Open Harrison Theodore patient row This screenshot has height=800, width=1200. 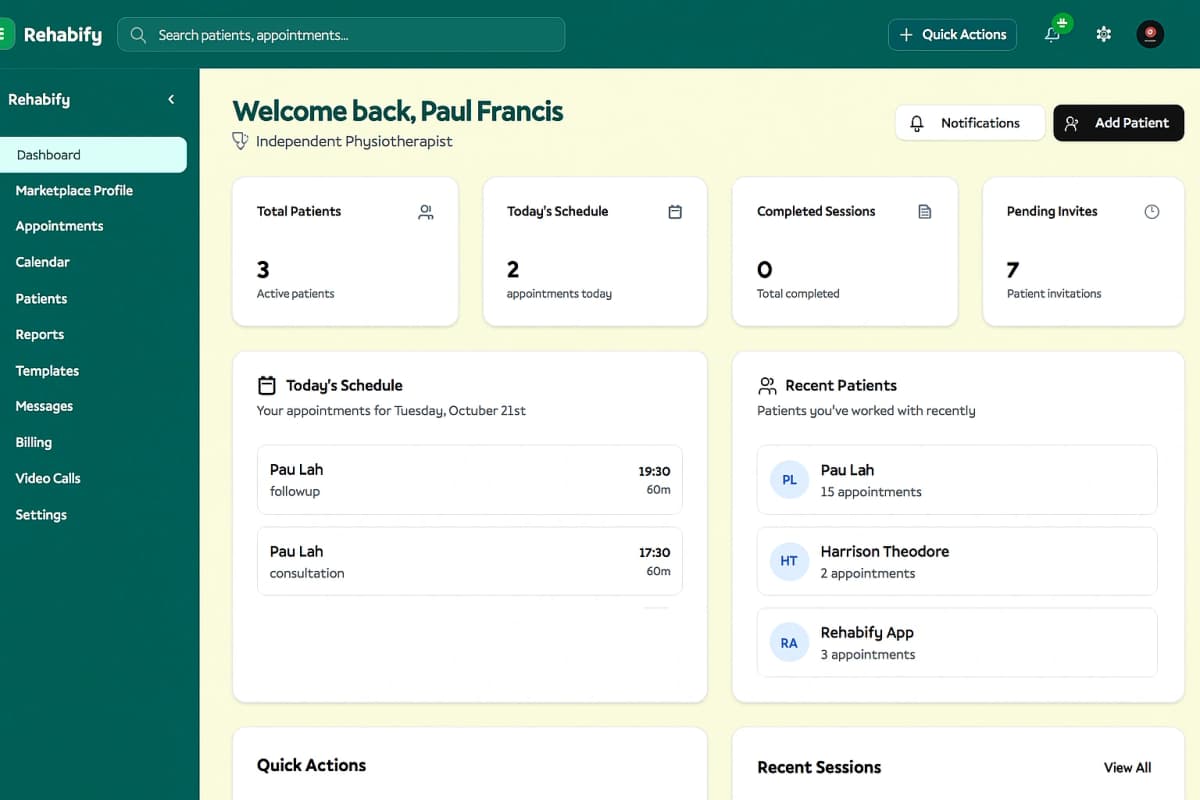[x=957, y=561]
